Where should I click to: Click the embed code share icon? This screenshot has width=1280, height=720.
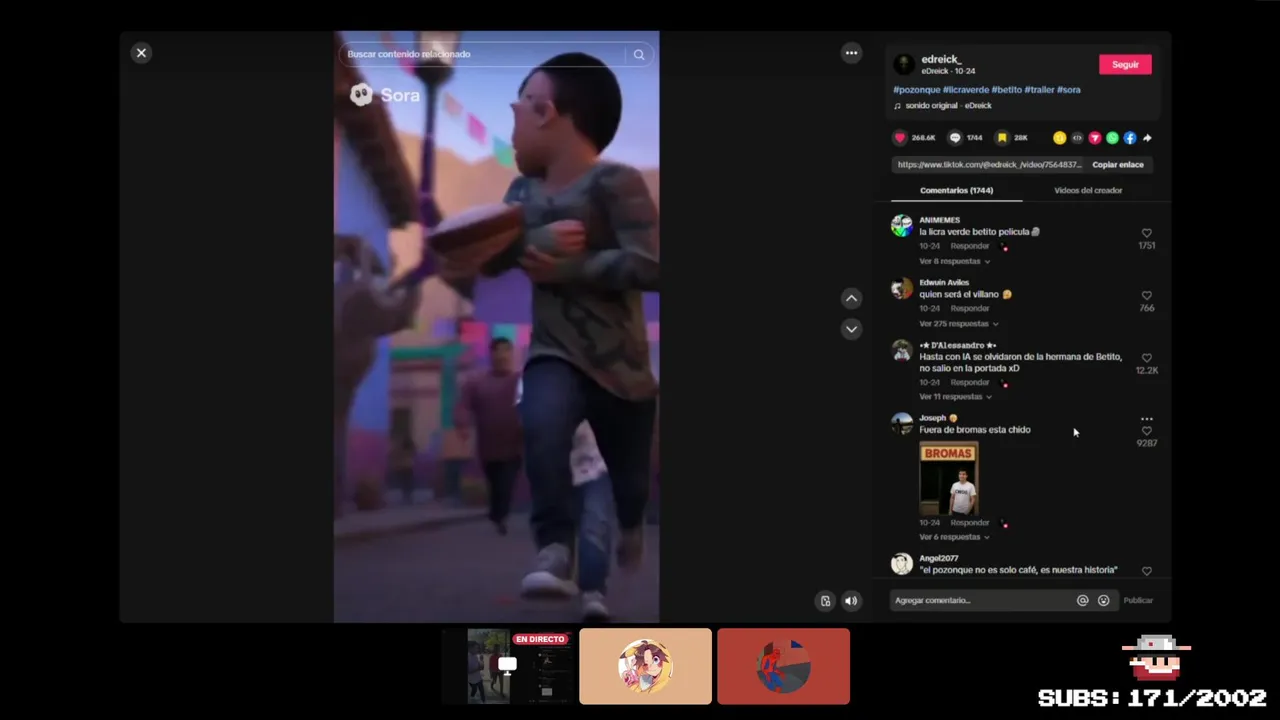tap(1077, 138)
